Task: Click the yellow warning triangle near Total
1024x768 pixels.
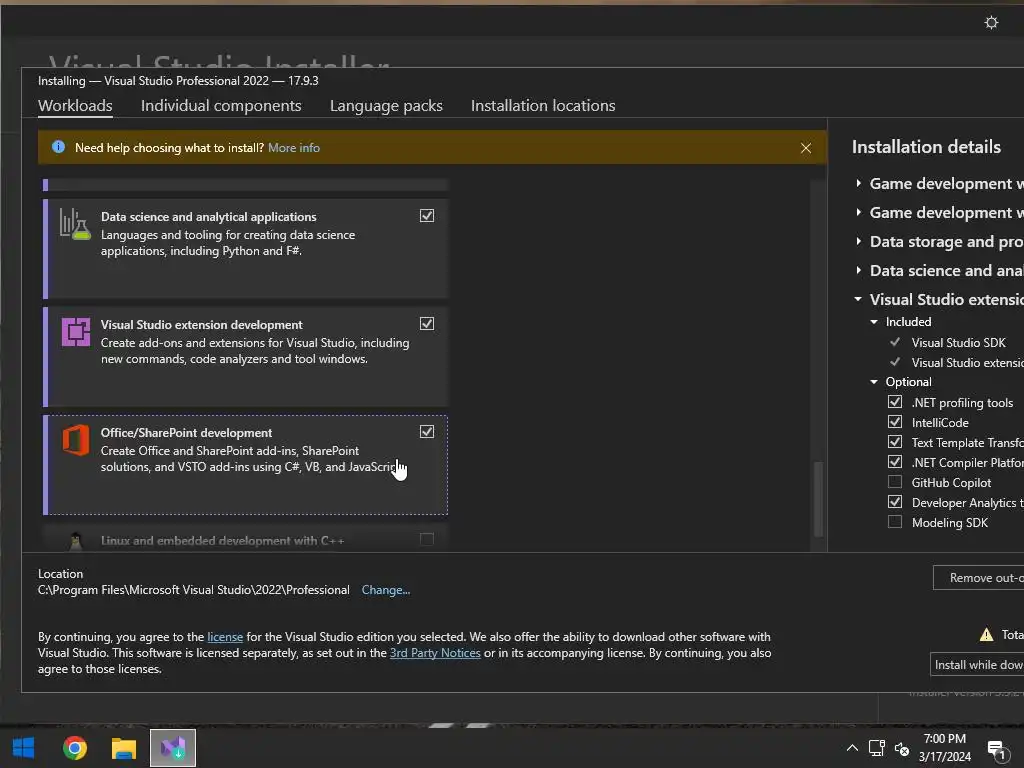Action: pos(986,634)
